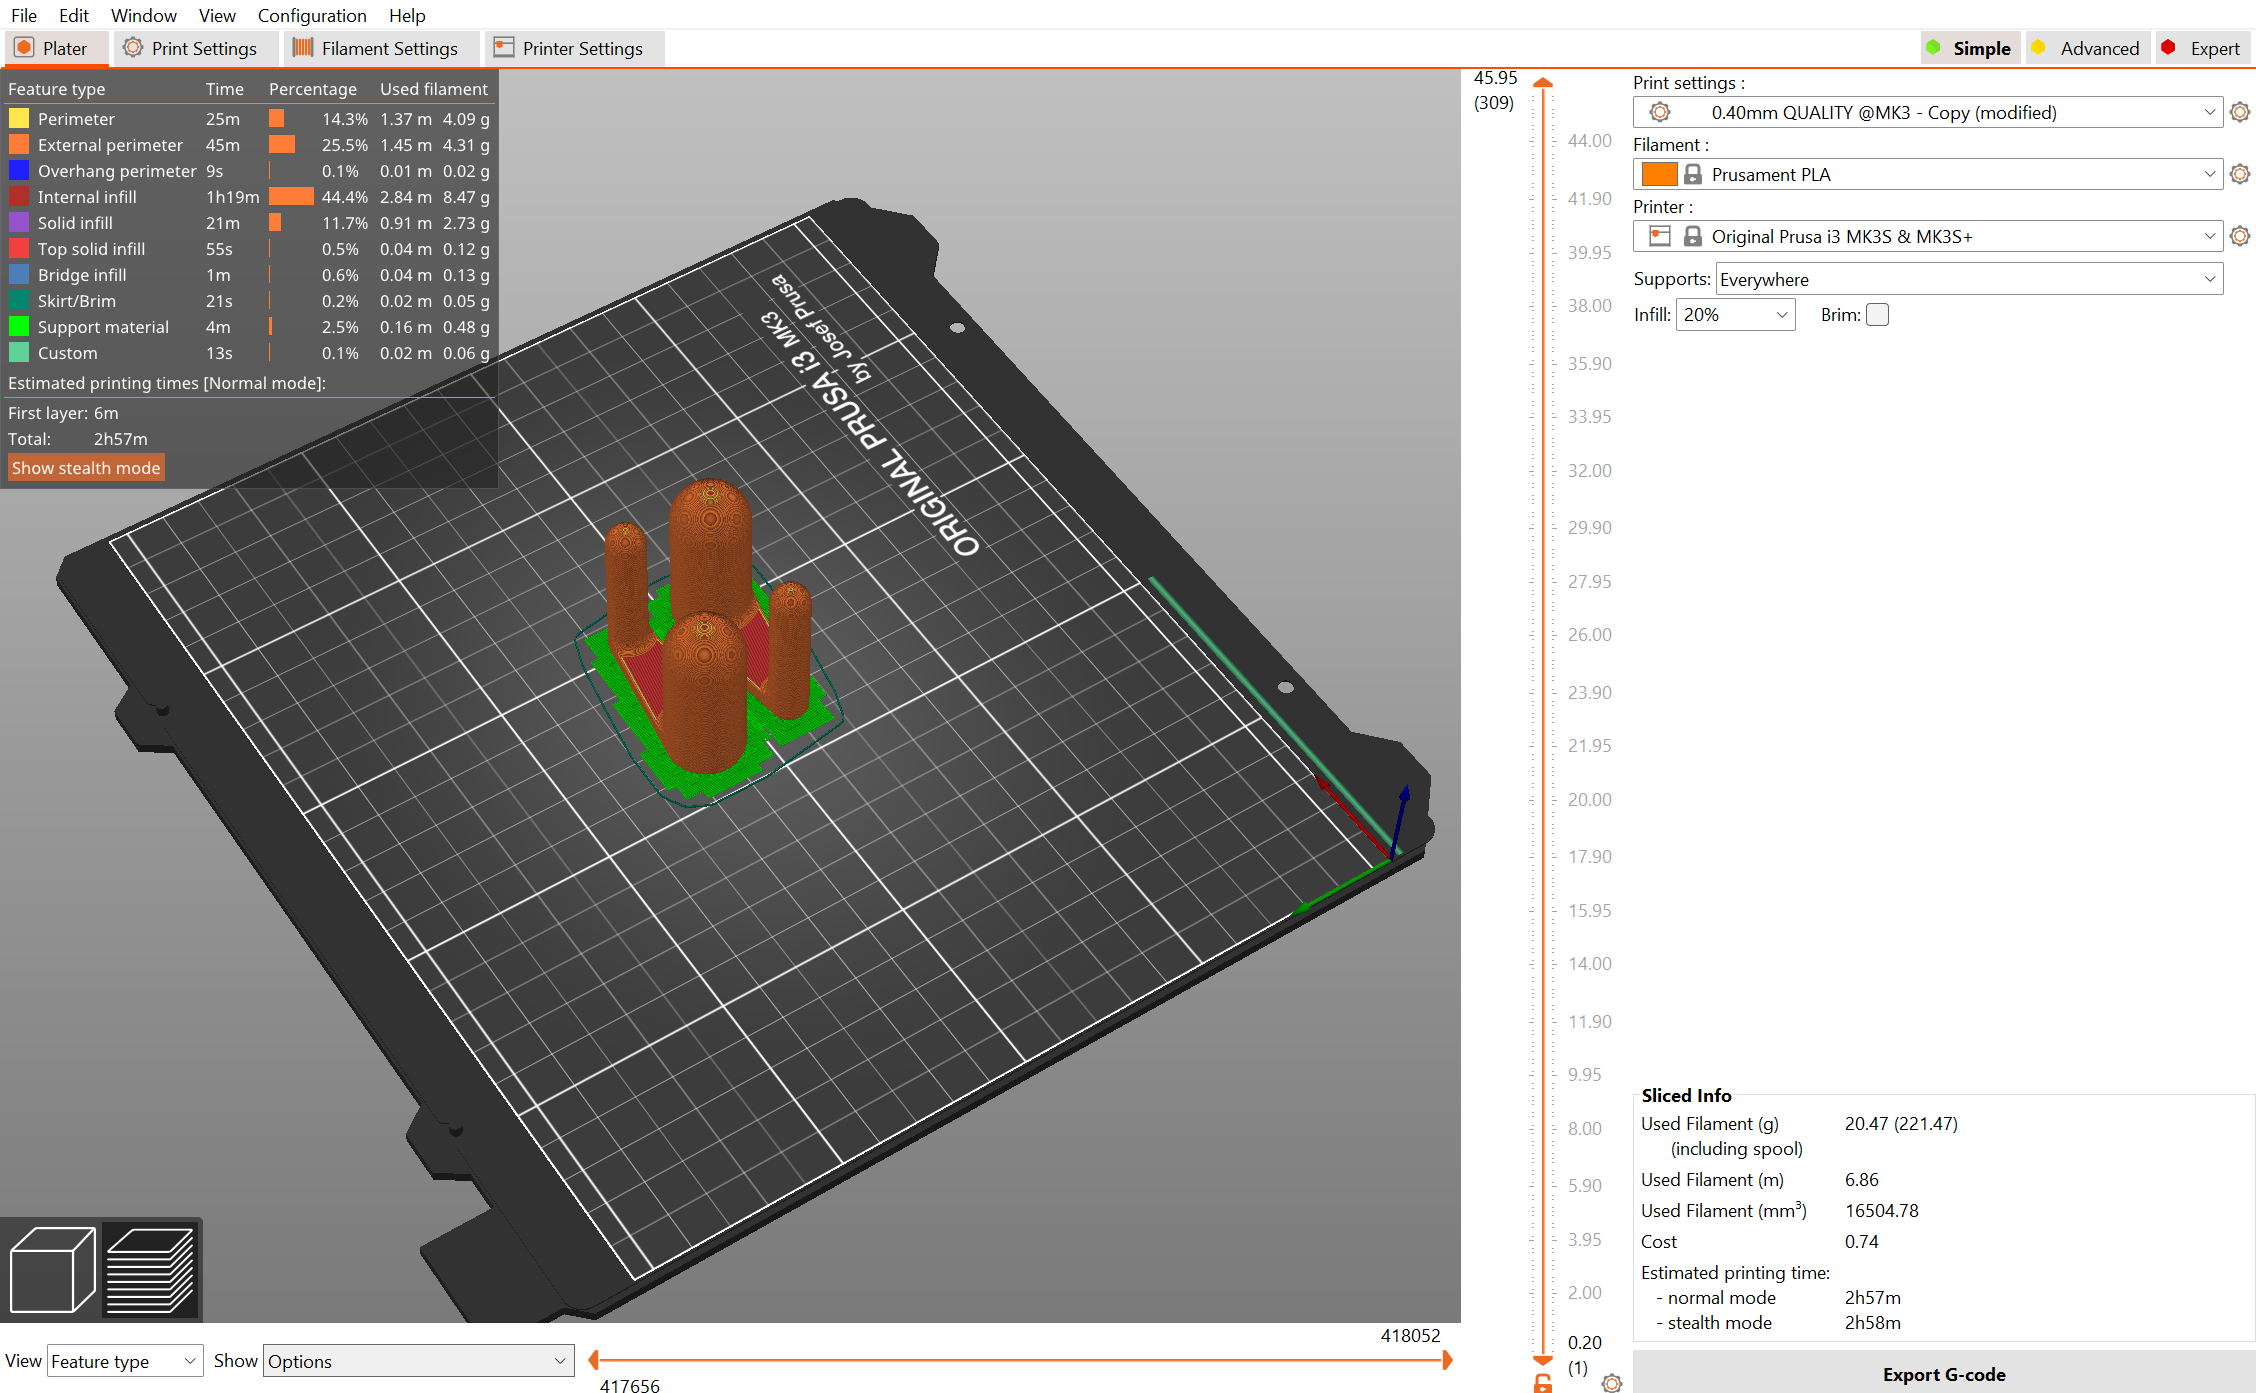
Task: Click gear icon next to Printer preset
Action: pyautogui.click(x=2240, y=236)
